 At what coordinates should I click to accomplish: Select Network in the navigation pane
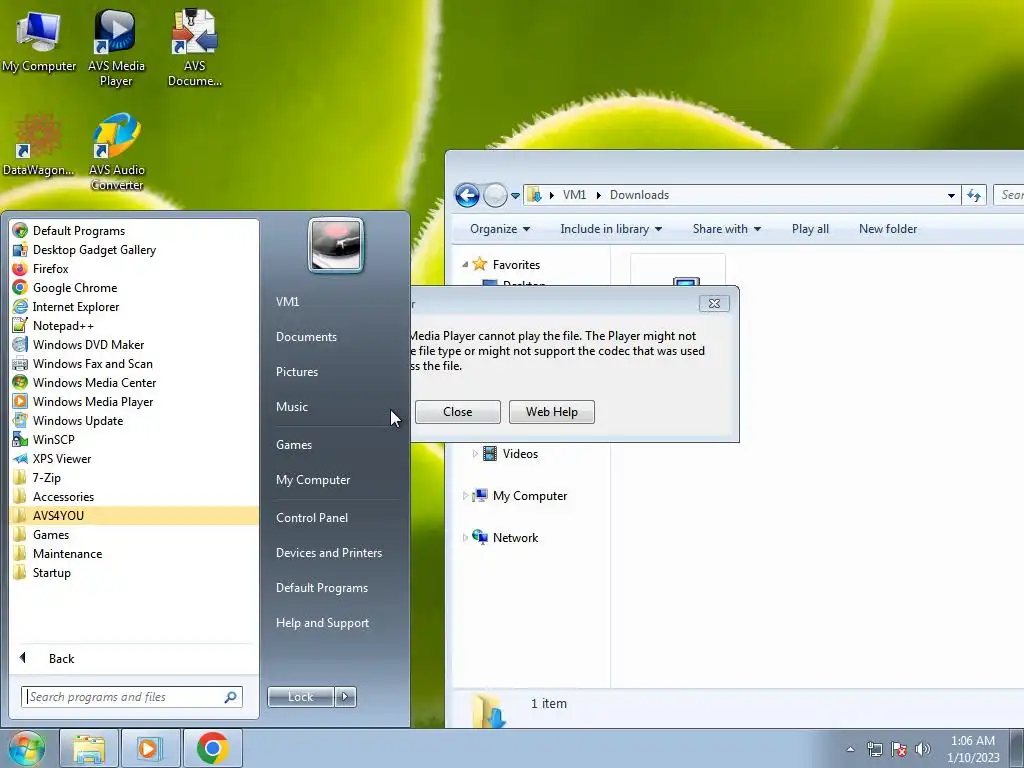tap(515, 538)
